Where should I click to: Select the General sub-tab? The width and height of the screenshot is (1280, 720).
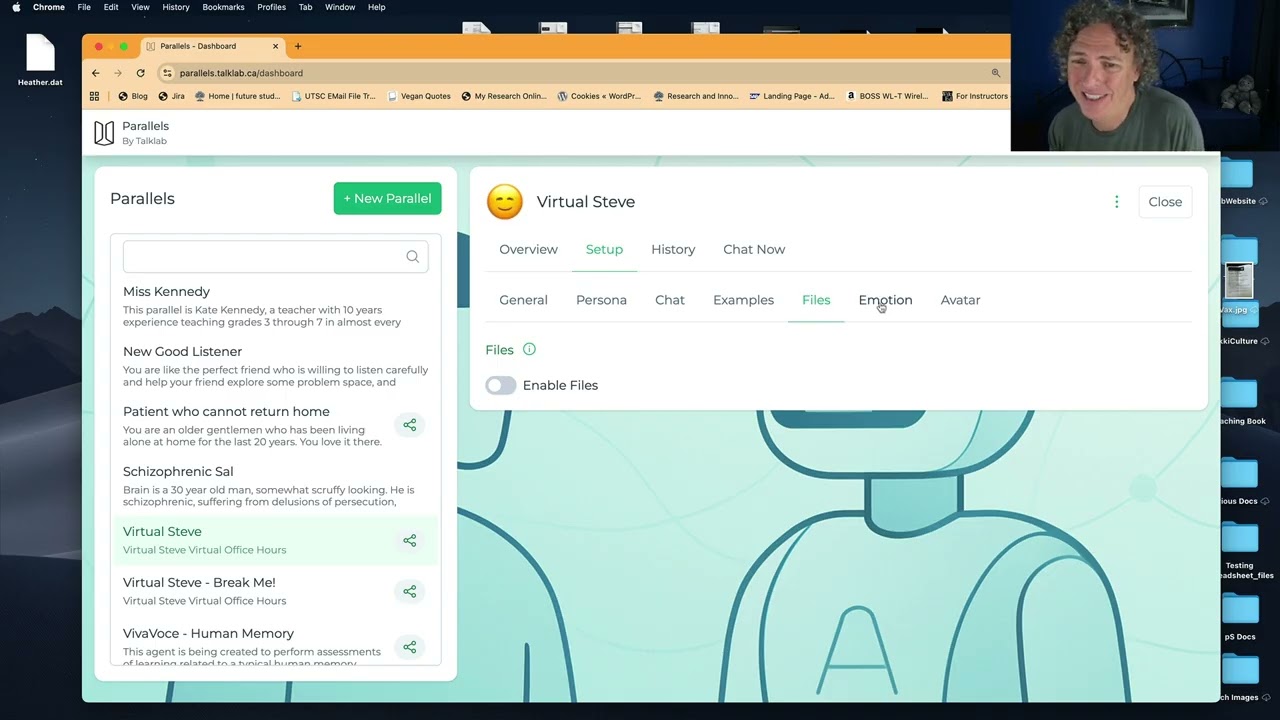coord(523,300)
